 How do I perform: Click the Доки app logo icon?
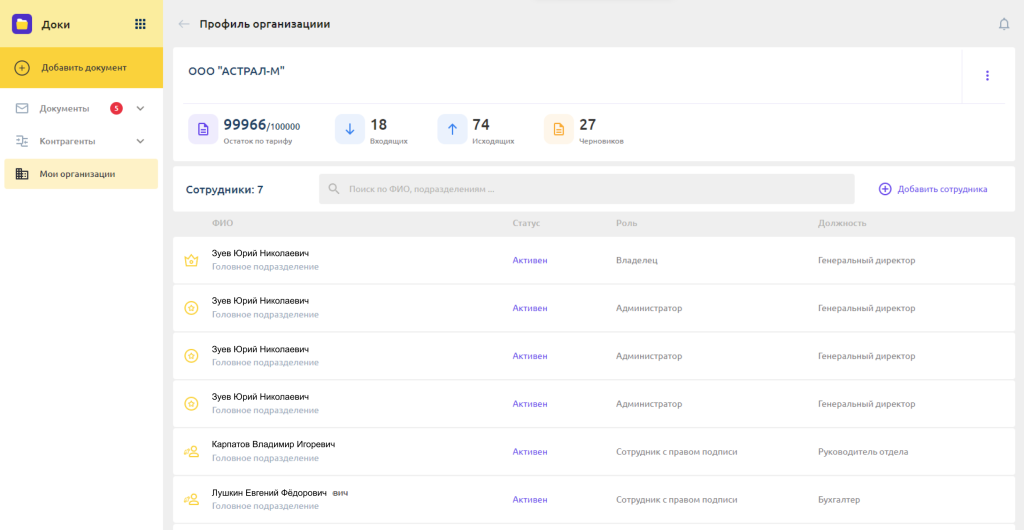22,24
